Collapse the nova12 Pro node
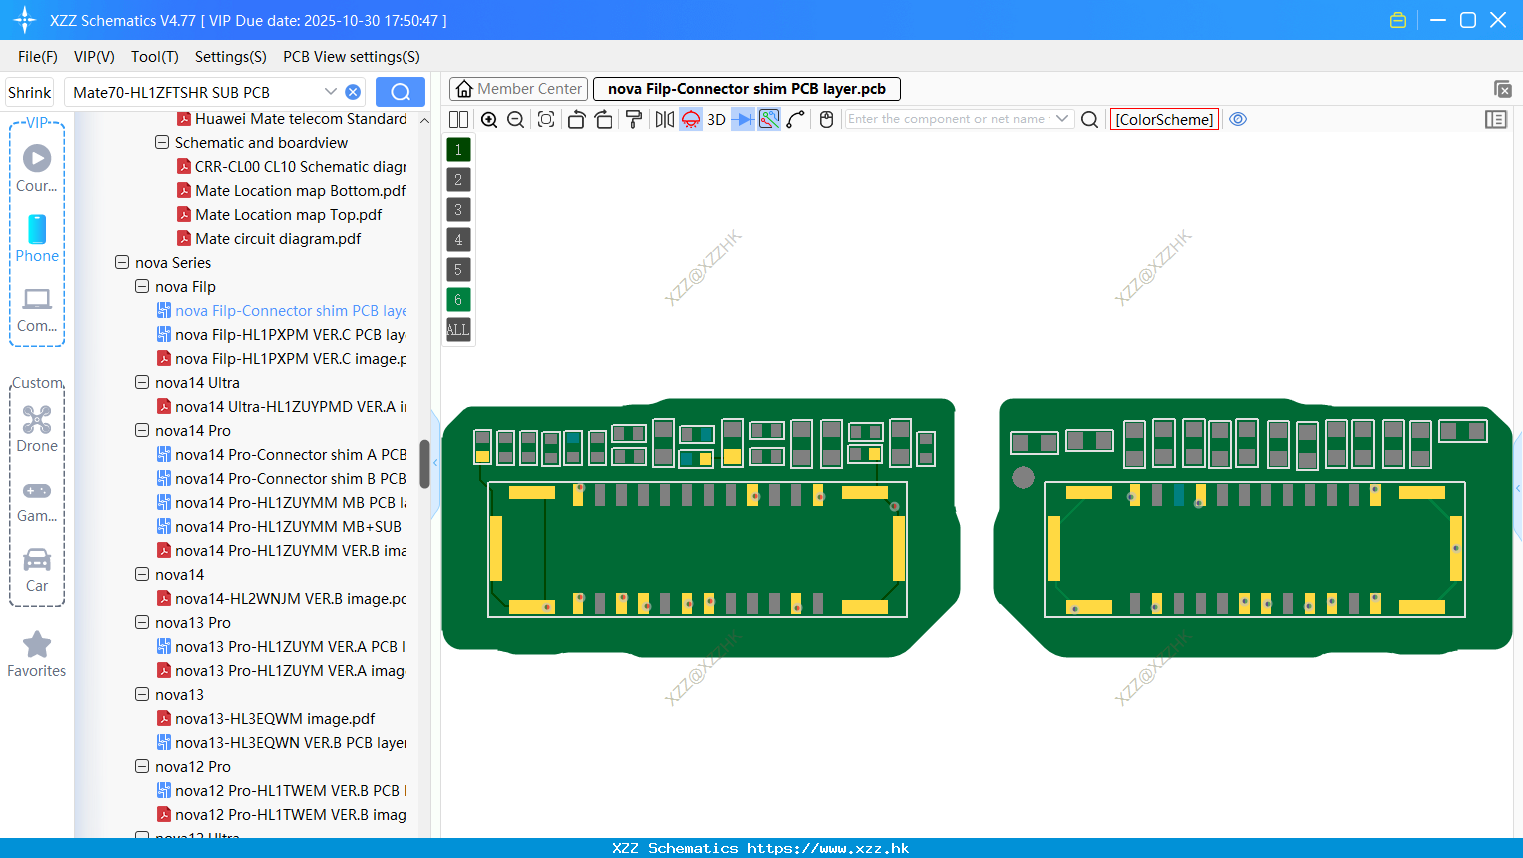 [x=142, y=767]
